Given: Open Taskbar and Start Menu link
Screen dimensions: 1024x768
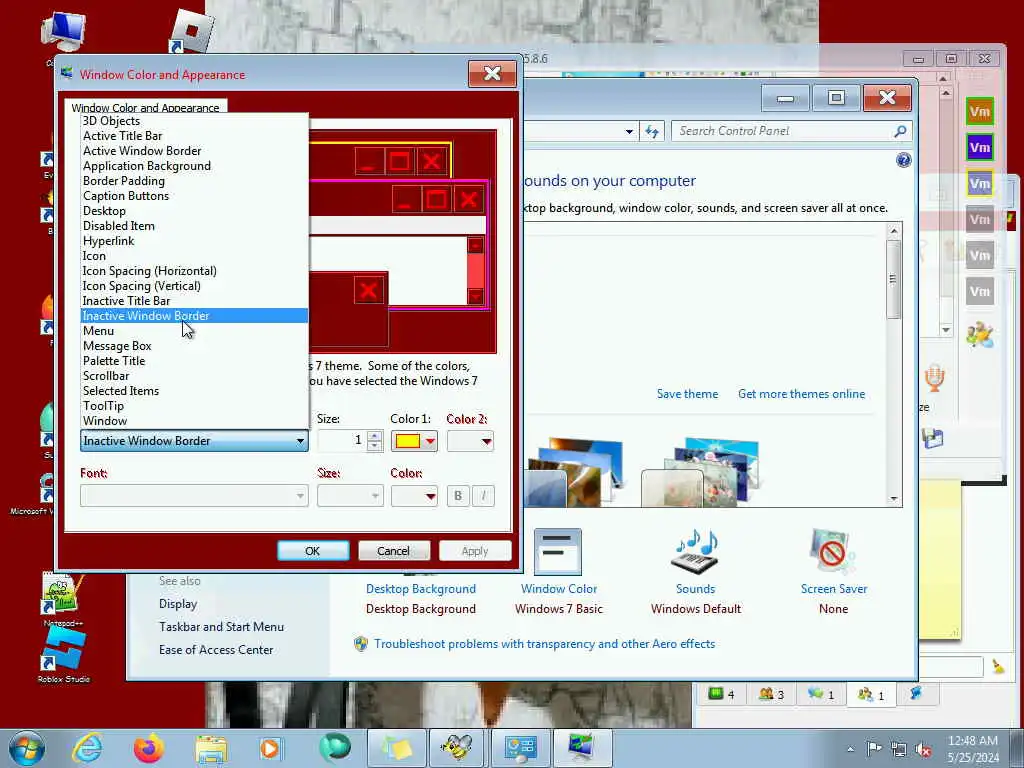Looking at the screenshot, I should pyautogui.click(x=221, y=627).
